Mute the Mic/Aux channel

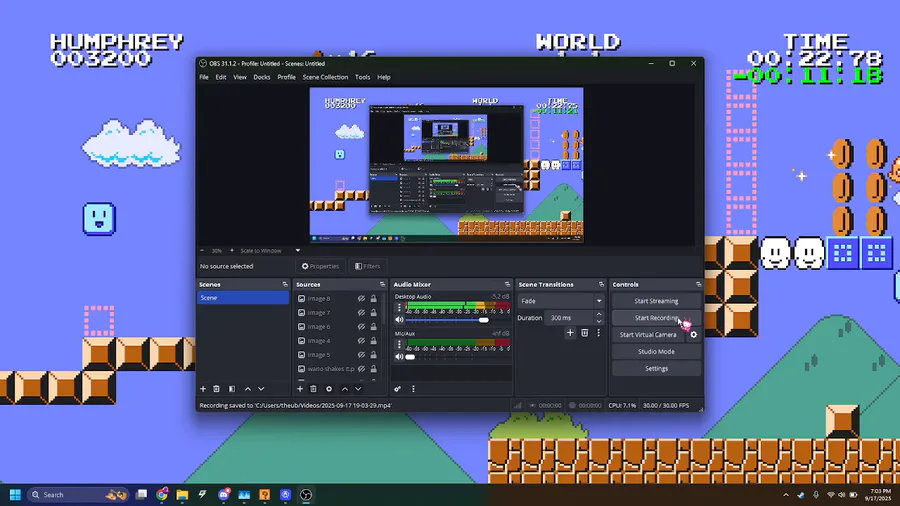[399, 357]
